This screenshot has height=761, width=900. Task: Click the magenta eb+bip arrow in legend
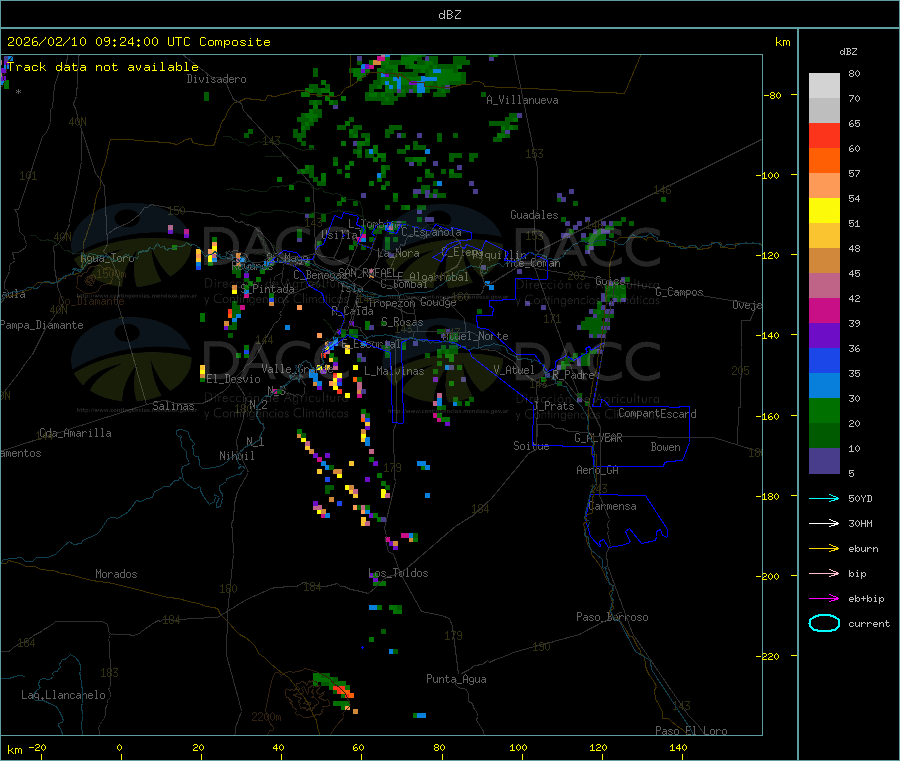pos(824,599)
